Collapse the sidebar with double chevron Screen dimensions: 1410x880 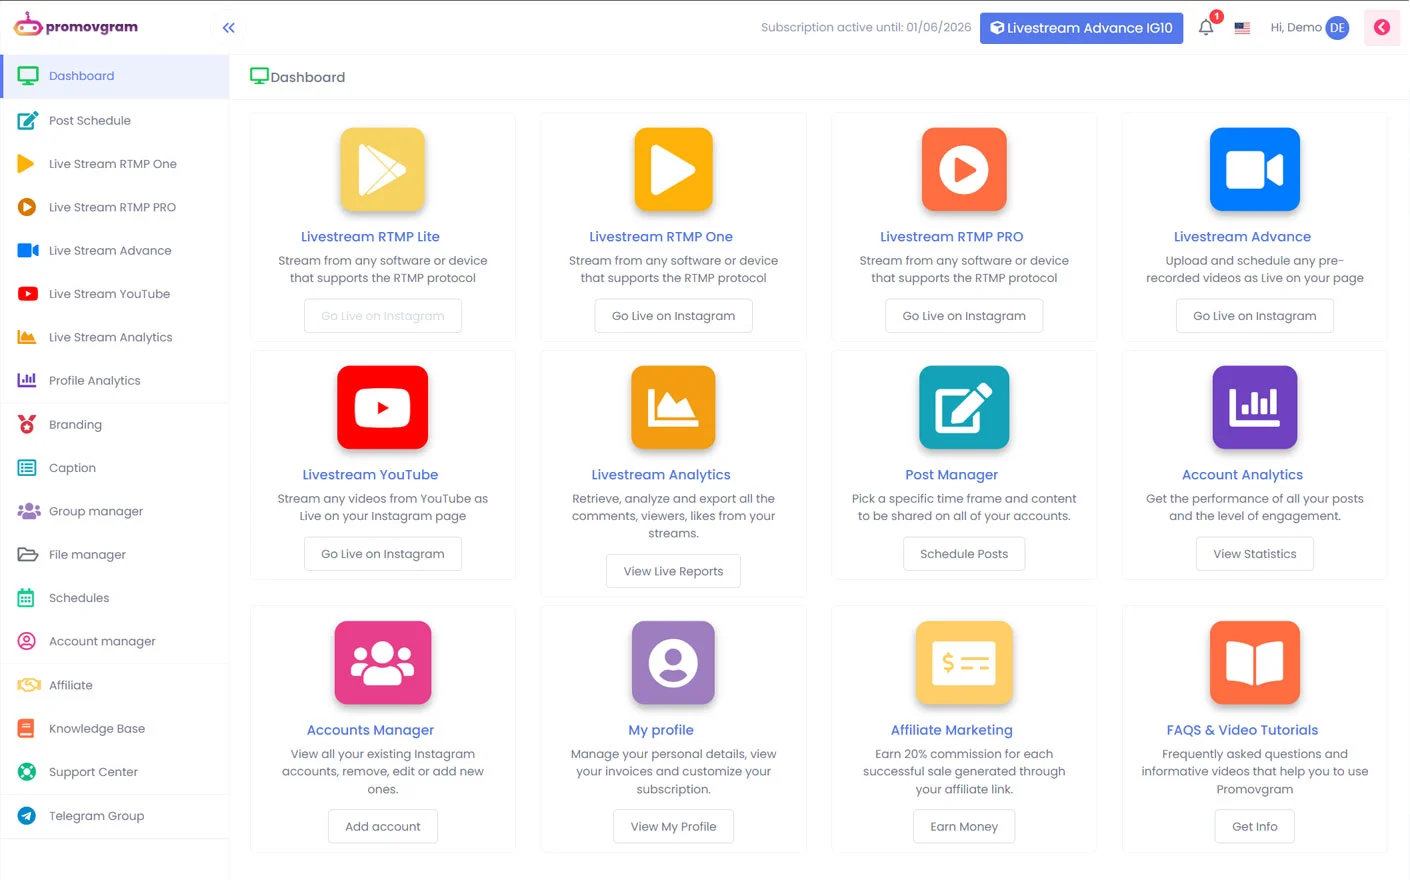click(x=229, y=28)
